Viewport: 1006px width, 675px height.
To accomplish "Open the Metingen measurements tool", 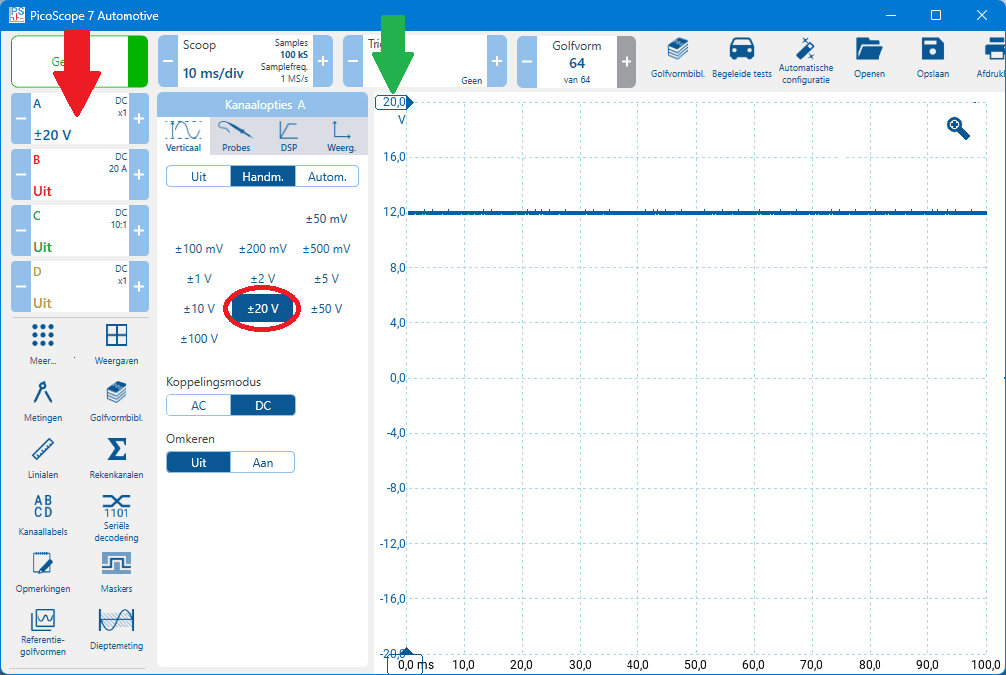I will click(x=43, y=399).
